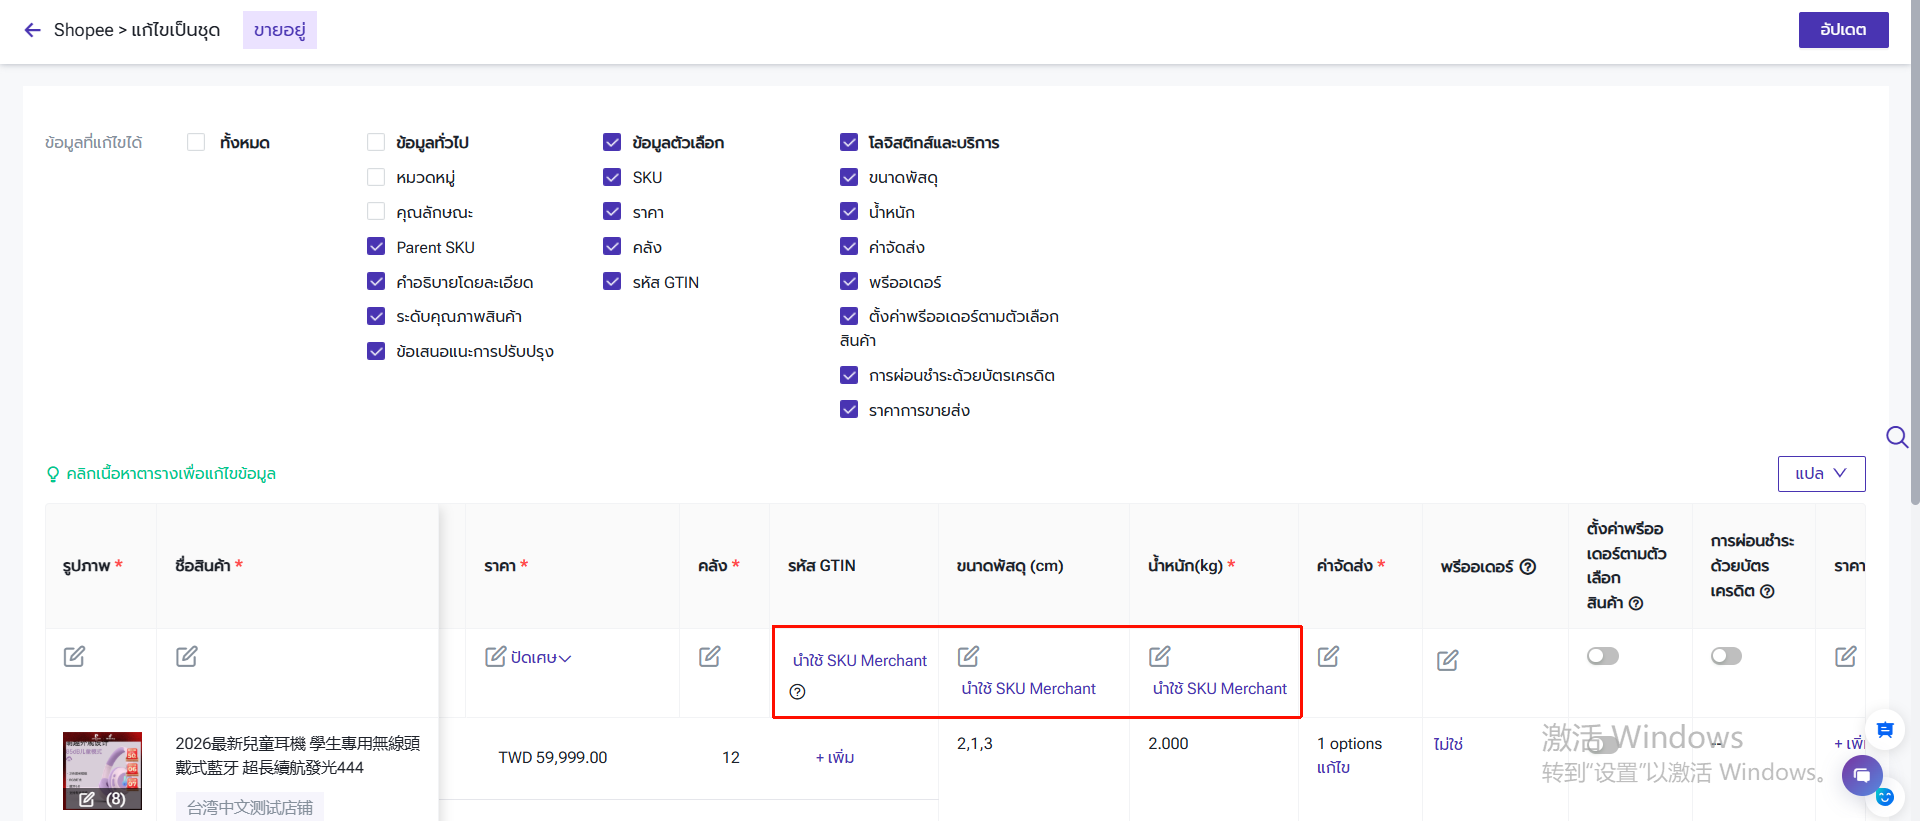The height and width of the screenshot is (821, 1920).
Task: Uncheck the Parent SKU checkbox
Action: click(x=376, y=247)
